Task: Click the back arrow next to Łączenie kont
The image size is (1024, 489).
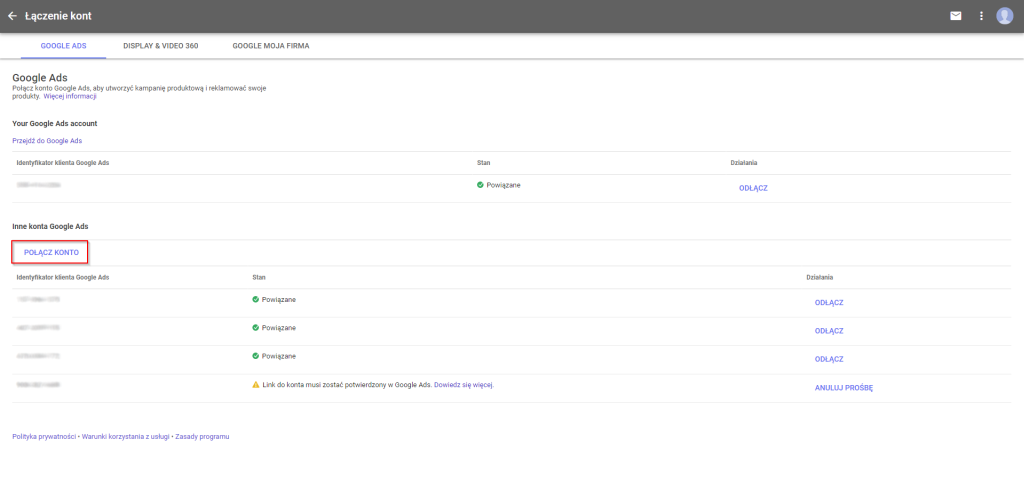Action: click(12, 16)
